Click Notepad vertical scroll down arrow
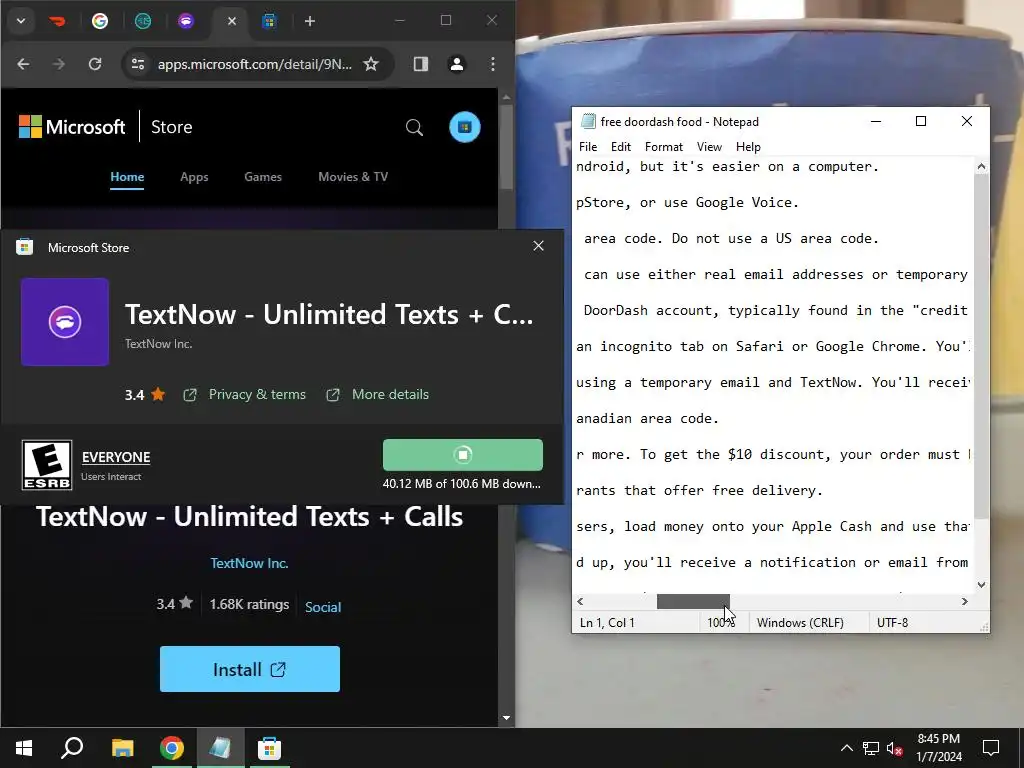Screen dimensions: 1024x768 (981, 585)
